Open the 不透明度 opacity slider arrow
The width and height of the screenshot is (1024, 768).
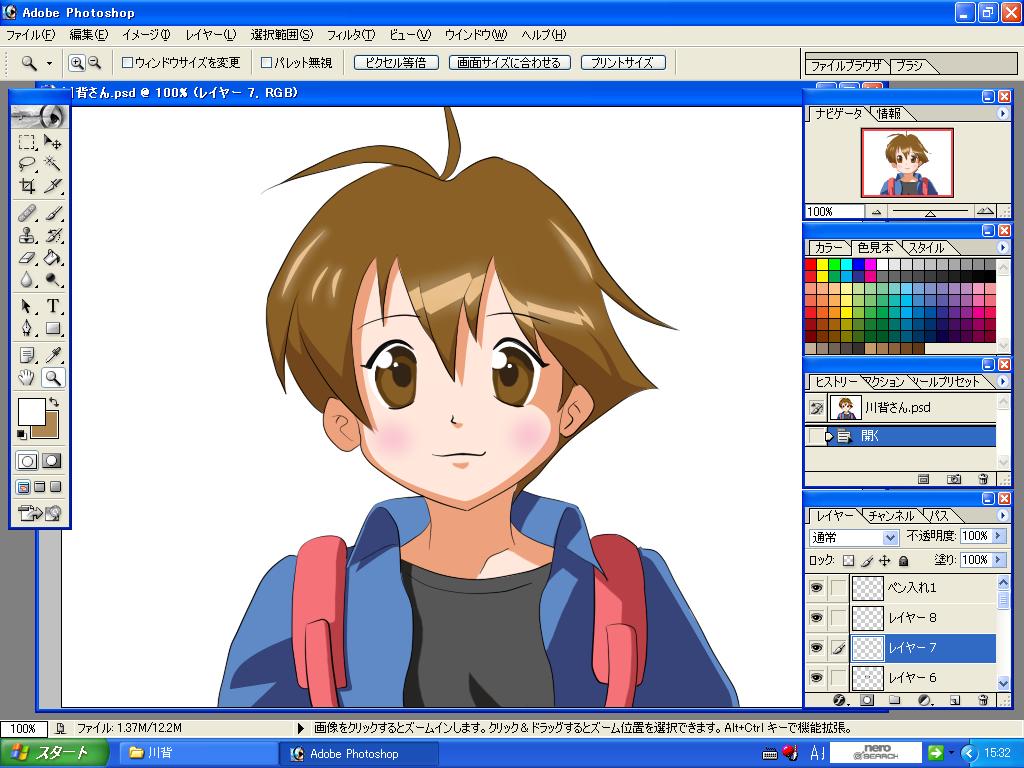pos(997,536)
